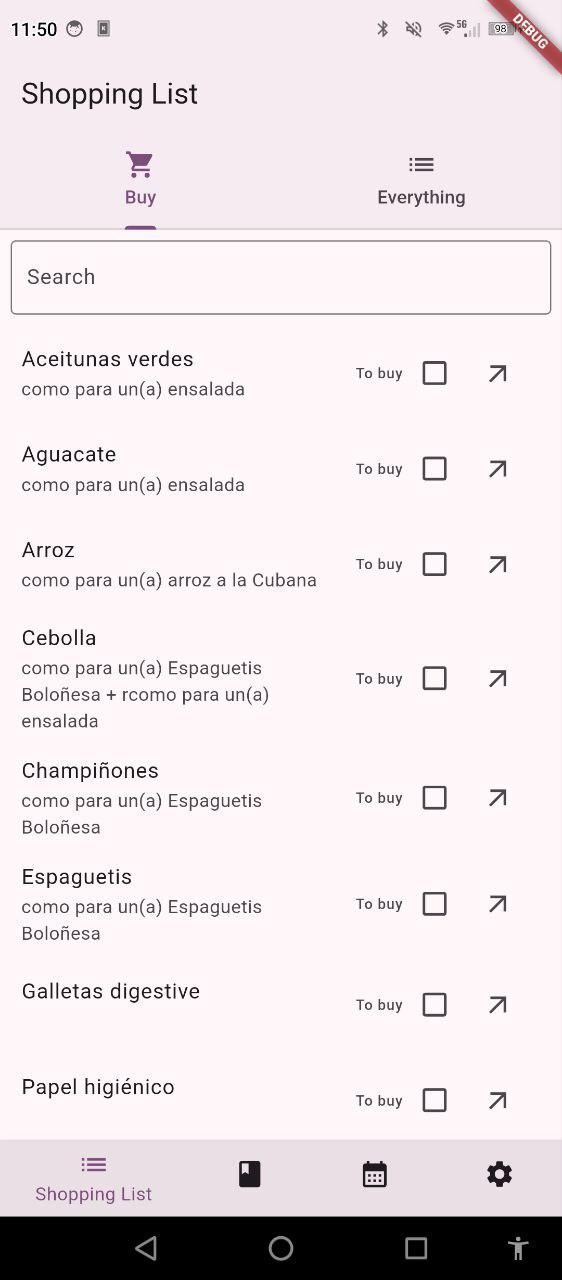The image size is (562, 1280).
Task: Check the To buy box for Arroz
Action: click(x=434, y=564)
